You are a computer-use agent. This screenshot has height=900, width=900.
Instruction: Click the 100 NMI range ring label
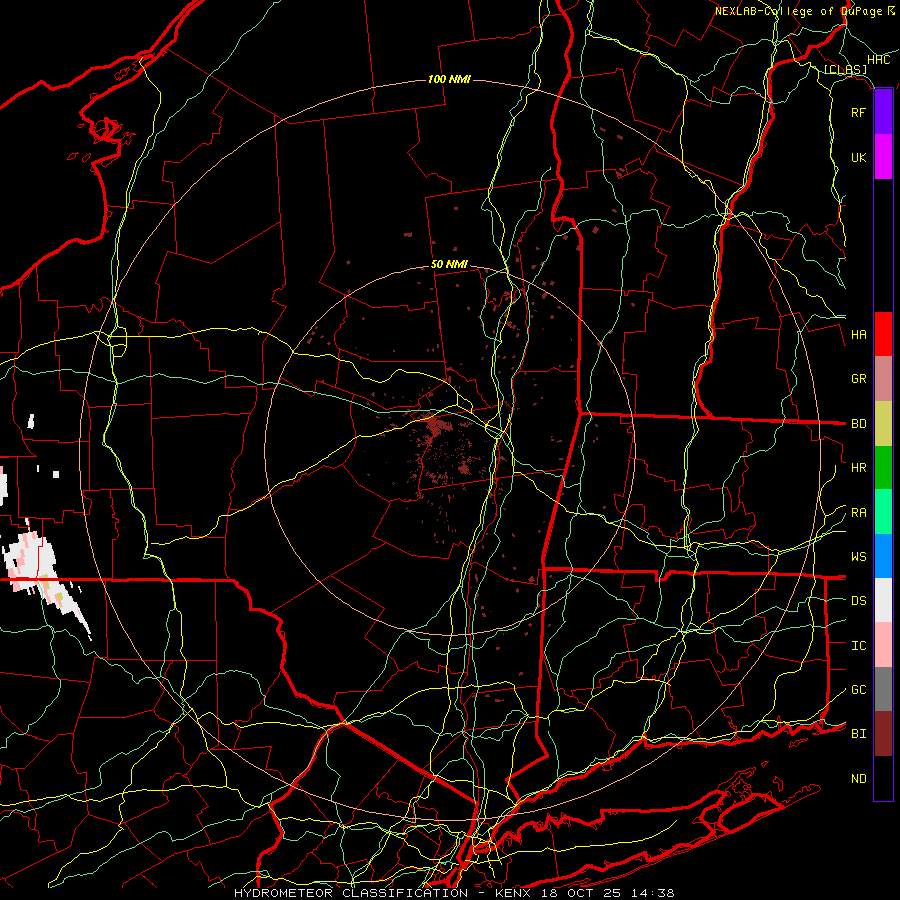pos(449,79)
